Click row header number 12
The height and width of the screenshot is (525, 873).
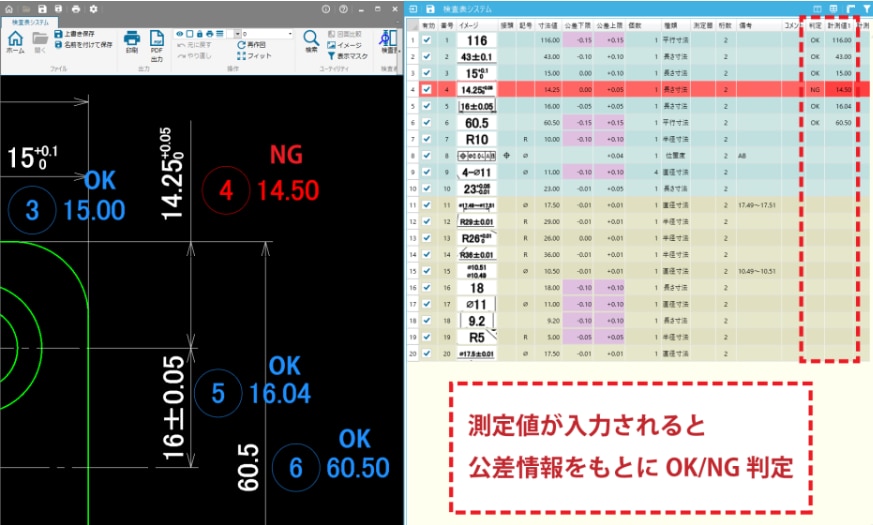pos(413,222)
